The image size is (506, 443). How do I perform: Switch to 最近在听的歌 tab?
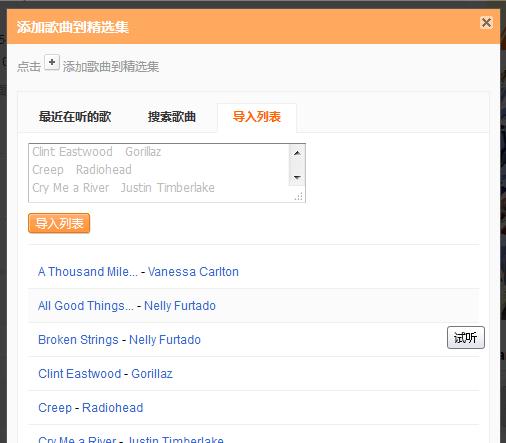pyautogui.click(x=75, y=117)
